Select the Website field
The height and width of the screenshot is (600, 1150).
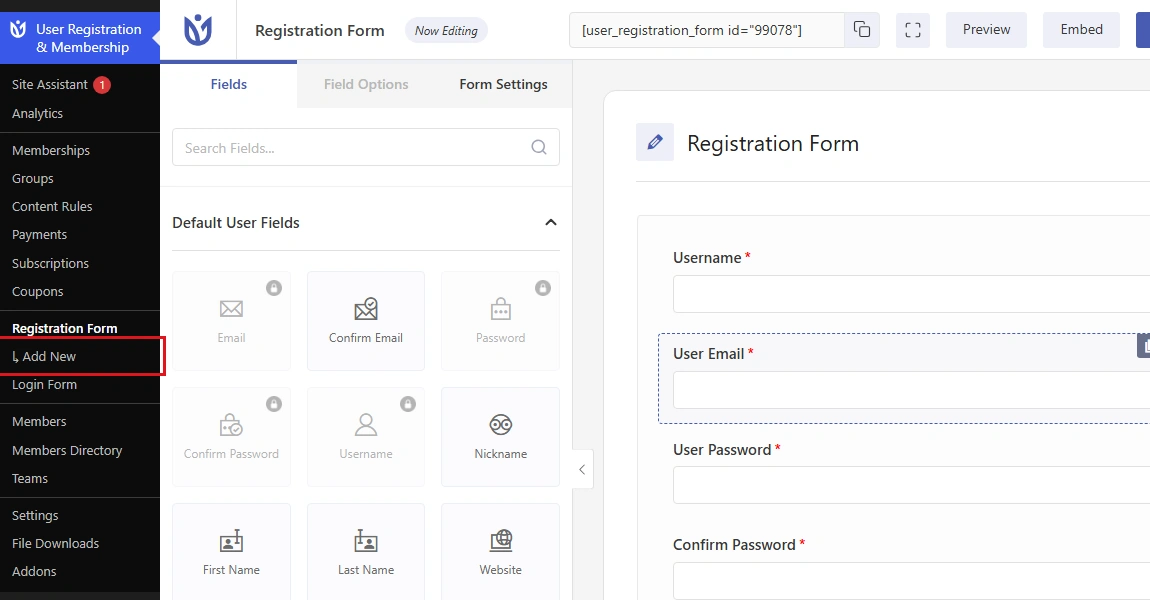pos(500,552)
